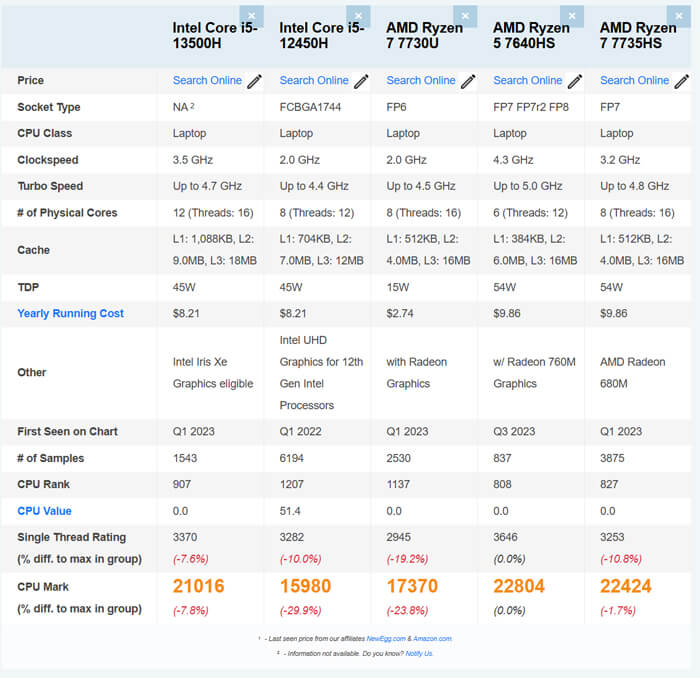Search Online price for i5-13500H

tap(207, 80)
